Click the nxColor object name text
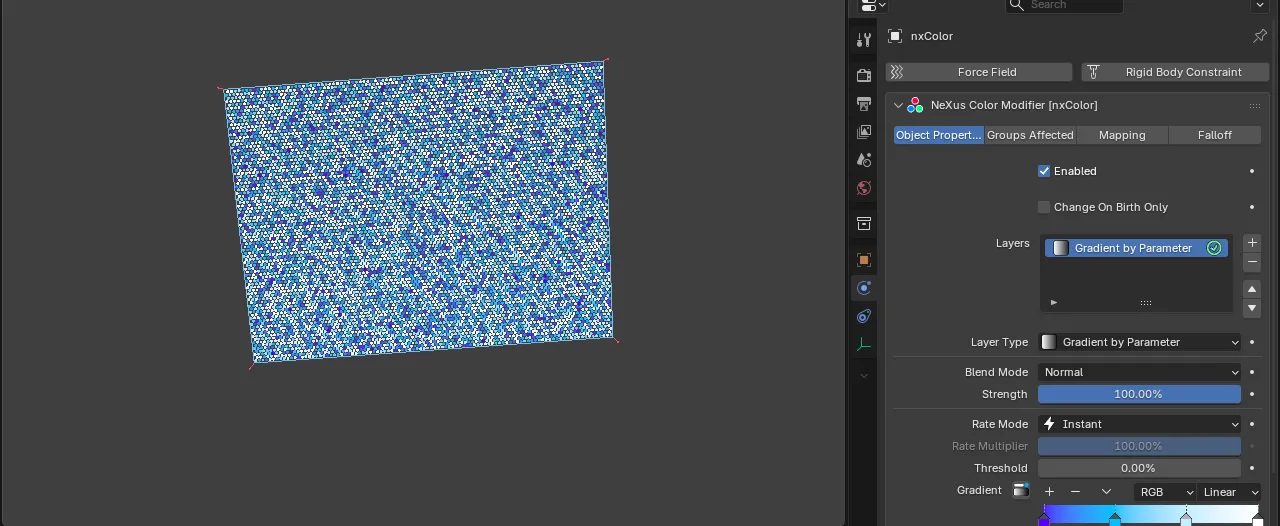Image resolution: width=1280 pixels, height=526 pixels. click(932, 36)
